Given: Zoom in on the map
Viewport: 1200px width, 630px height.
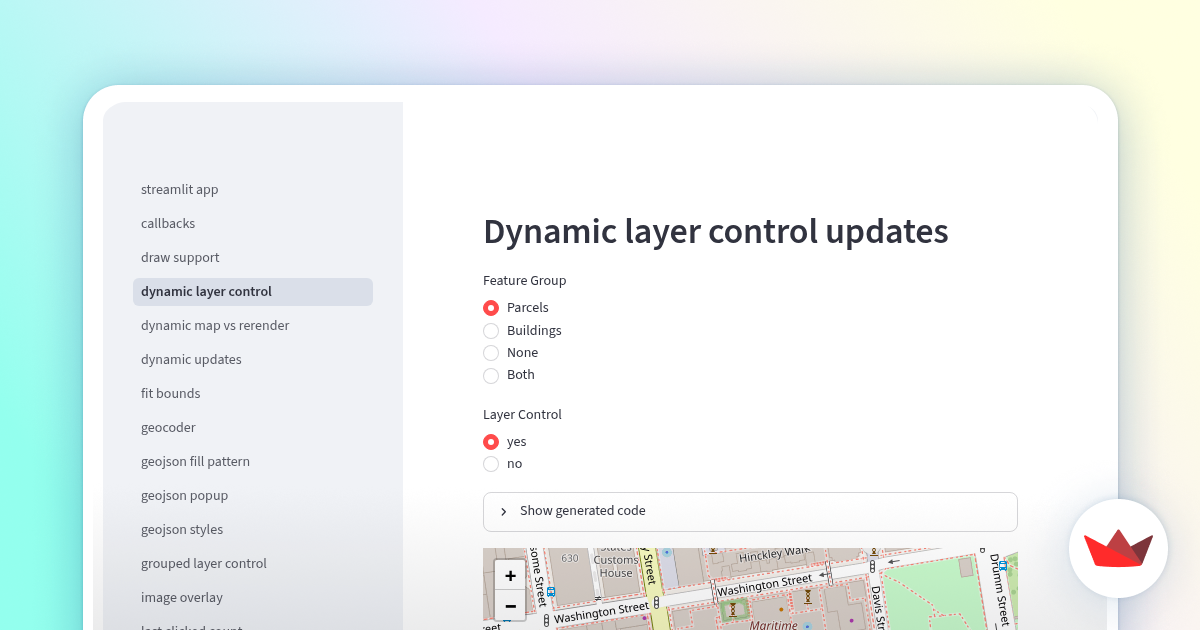Looking at the screenshot, I should 510,575.
